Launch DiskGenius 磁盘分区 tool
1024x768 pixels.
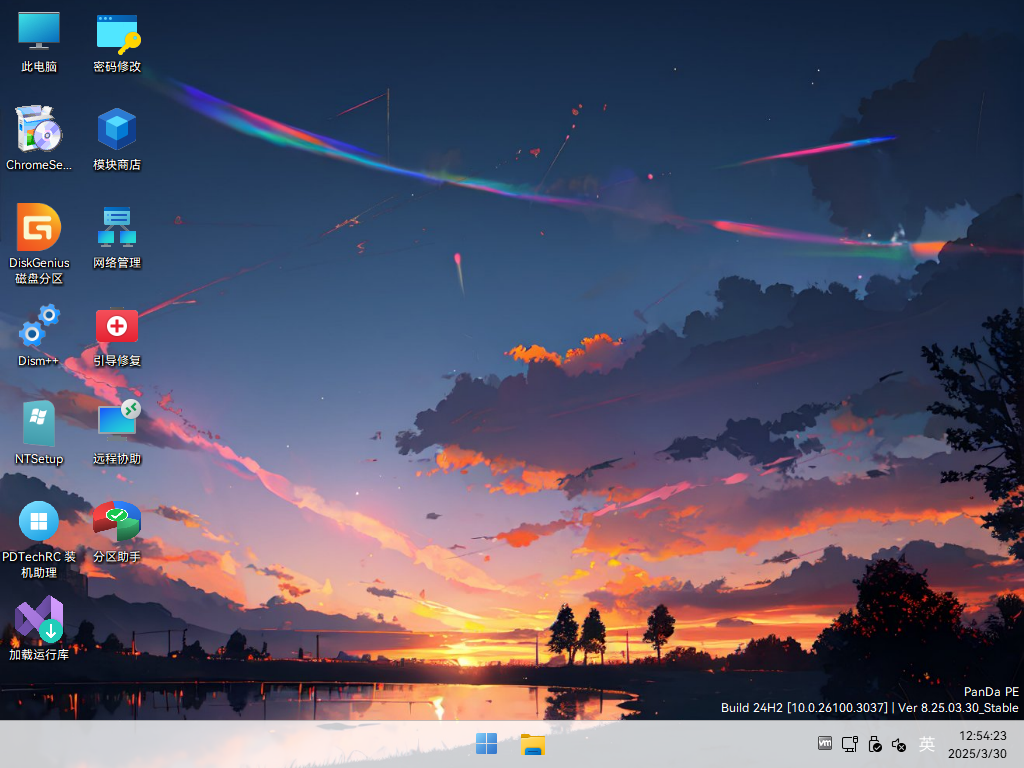point(39,227)
